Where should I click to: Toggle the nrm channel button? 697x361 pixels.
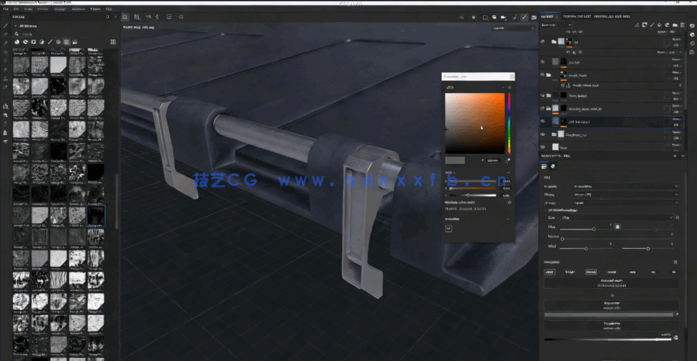coord(633,272)
